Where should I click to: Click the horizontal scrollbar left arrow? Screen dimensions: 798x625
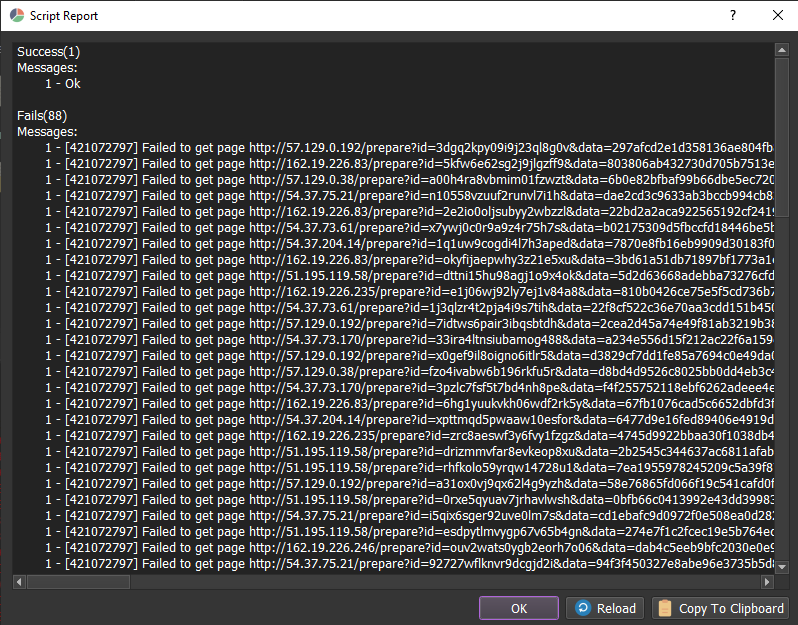pos(19,581)
